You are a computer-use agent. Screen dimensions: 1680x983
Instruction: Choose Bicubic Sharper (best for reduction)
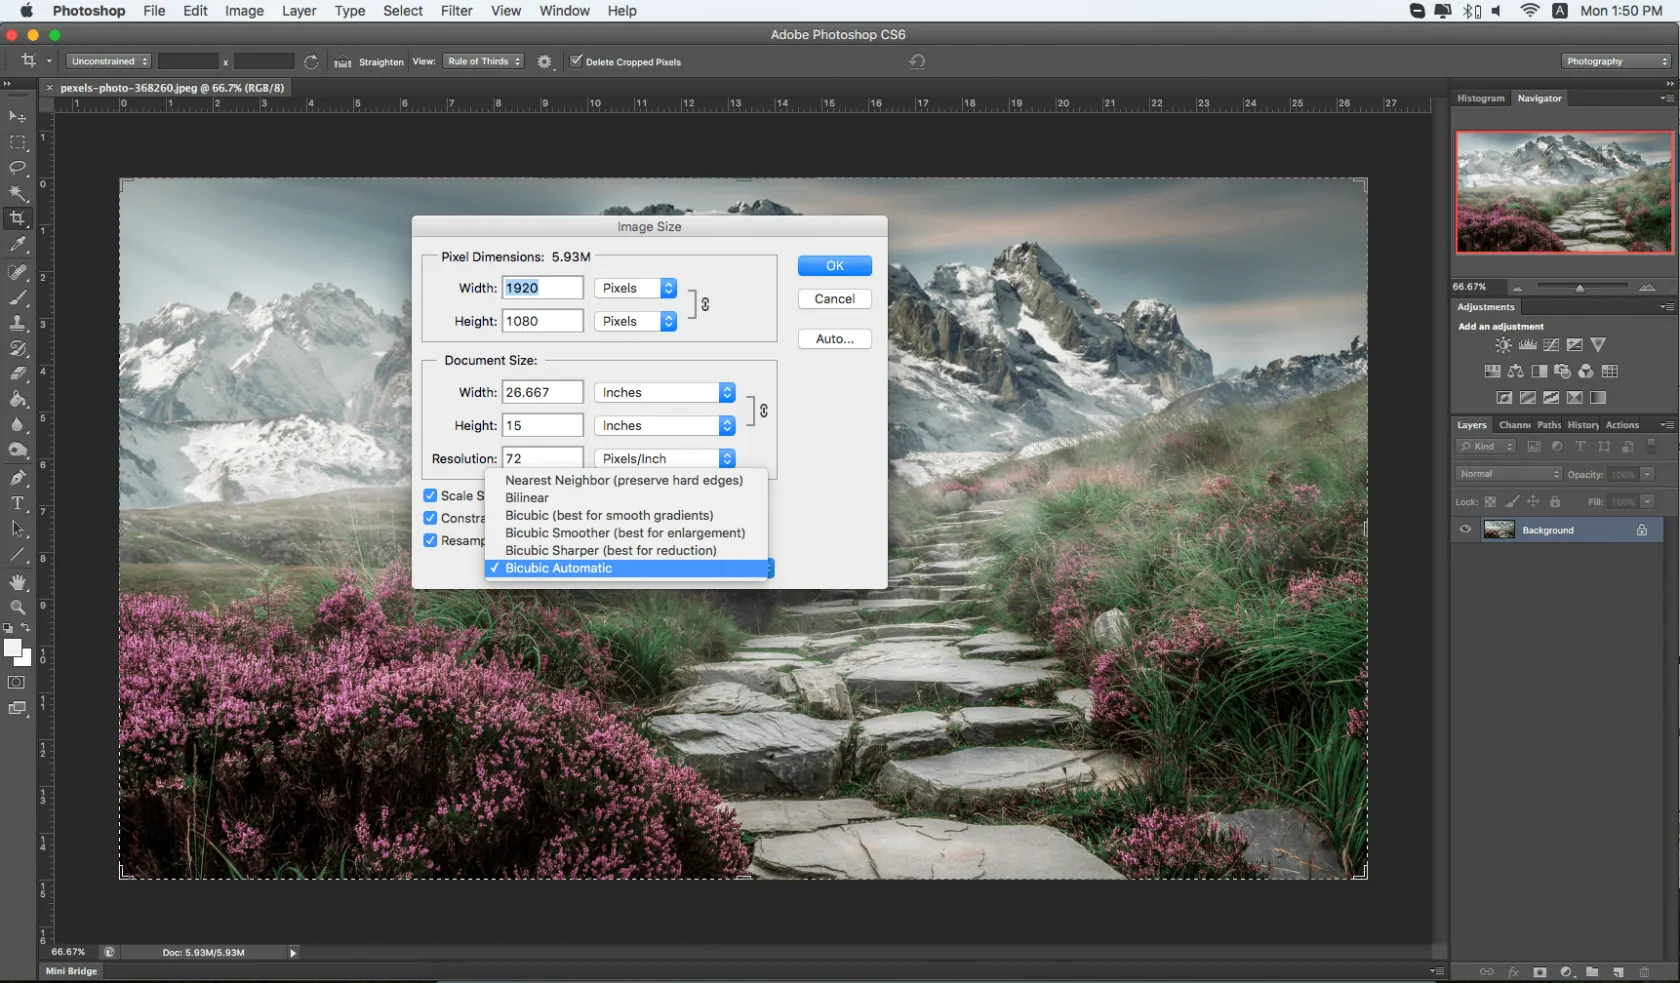[x=610, y=551]
